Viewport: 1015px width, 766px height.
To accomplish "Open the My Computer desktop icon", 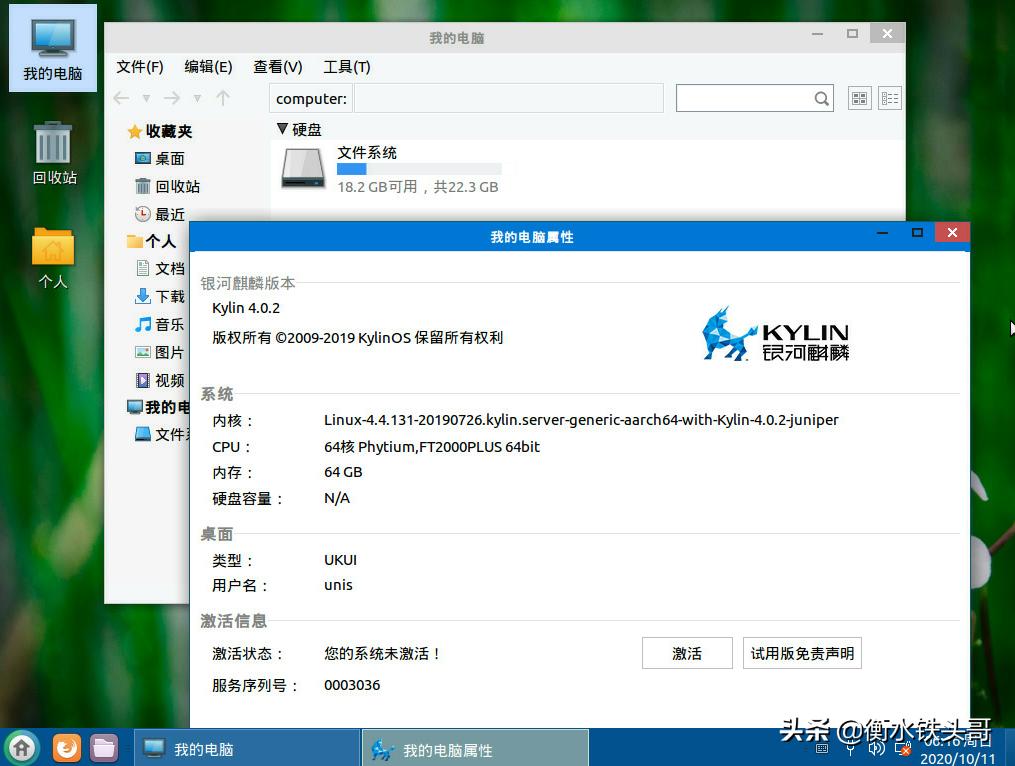I will (52, 48).
